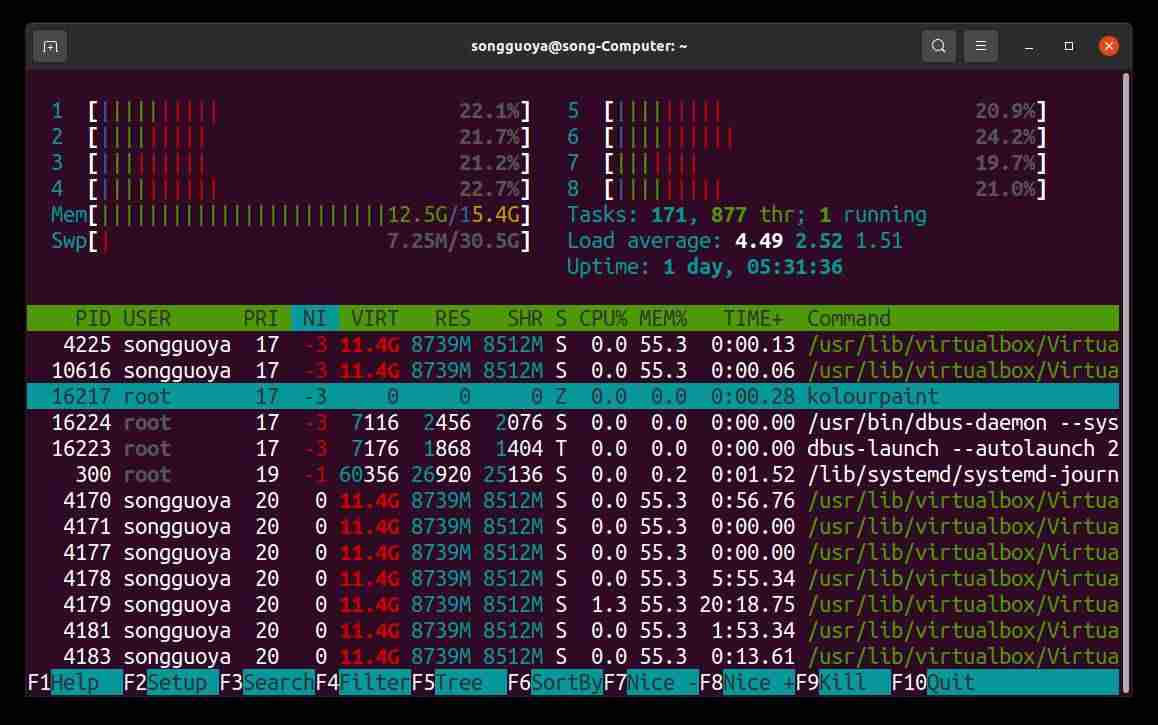Minimize the terminal window

pos(1029,47)
